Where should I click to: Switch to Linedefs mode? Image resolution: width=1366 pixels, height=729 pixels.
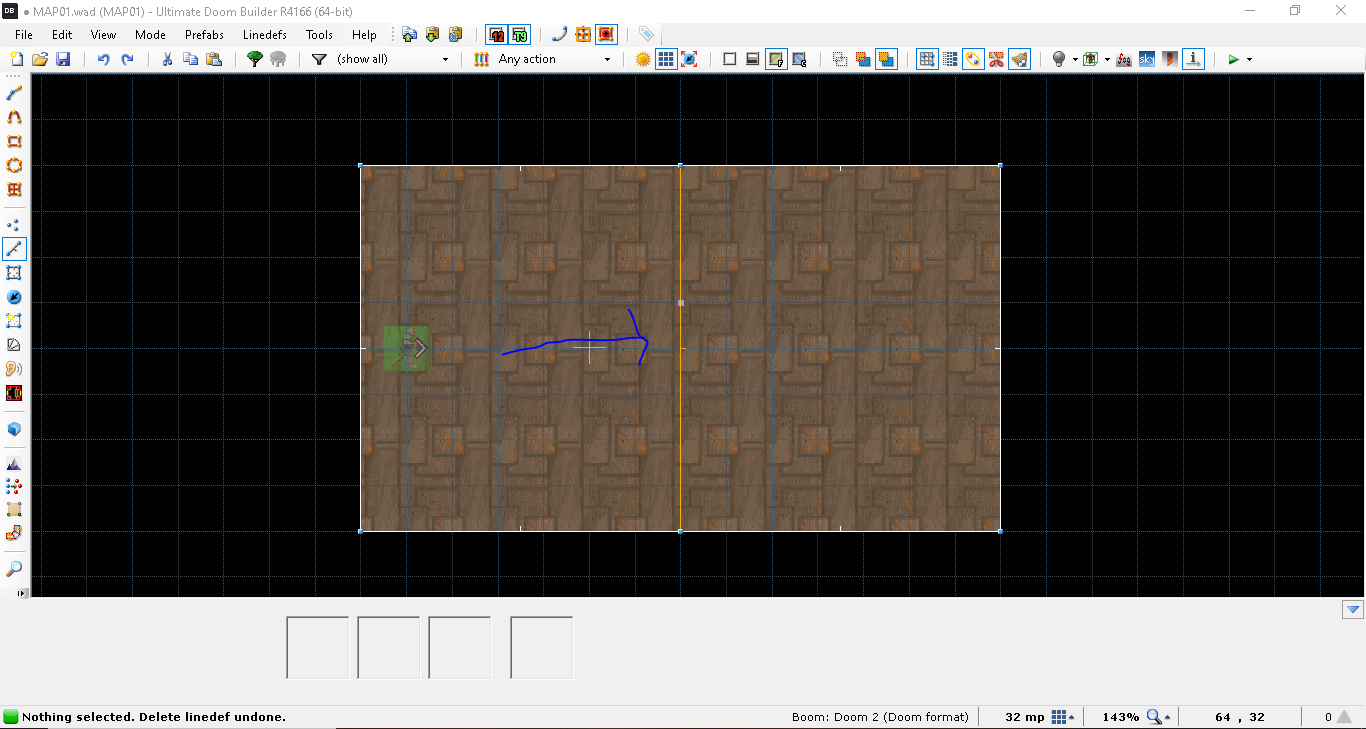point(14,249)
